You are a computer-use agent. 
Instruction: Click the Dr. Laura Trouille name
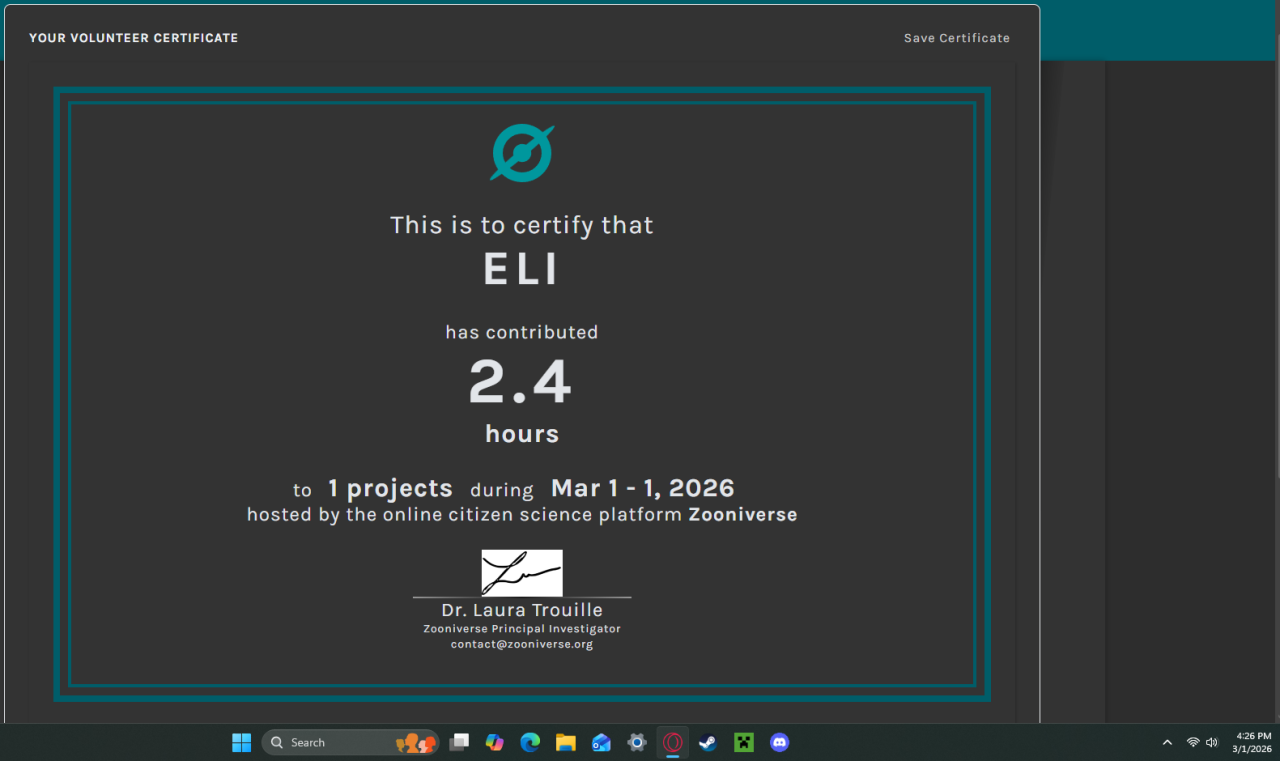522,610
